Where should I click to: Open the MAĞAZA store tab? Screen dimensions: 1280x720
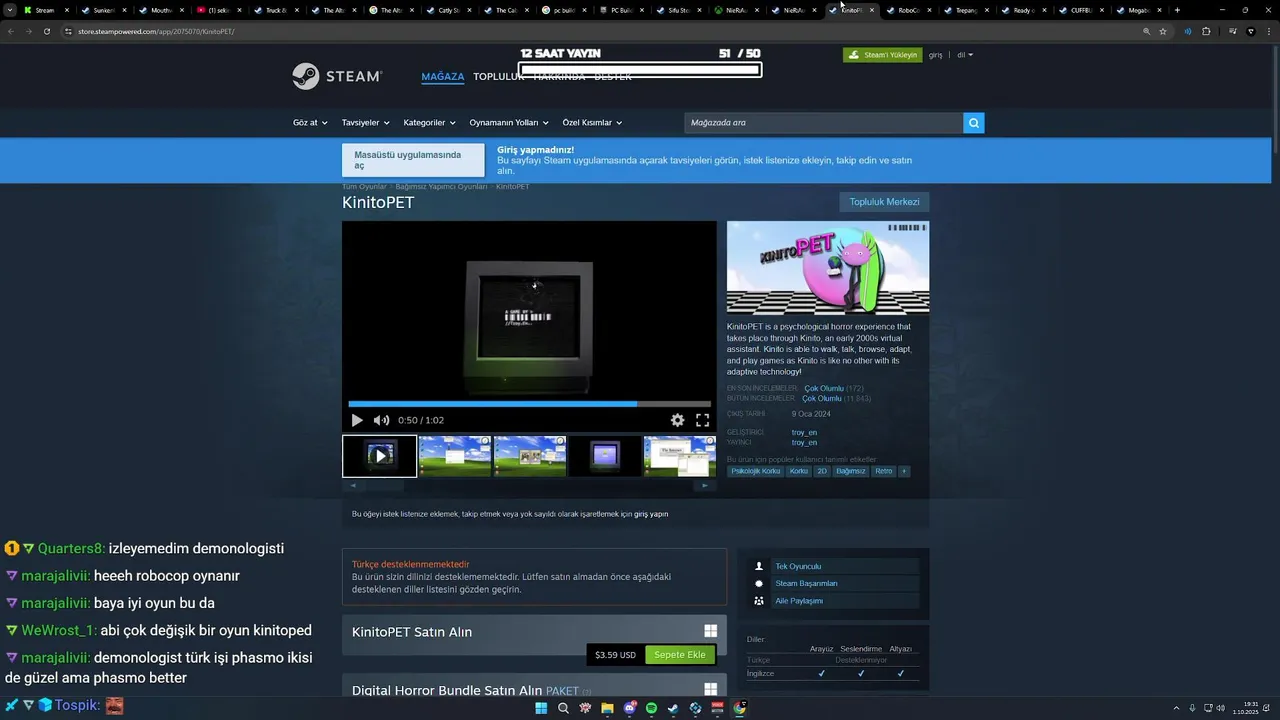(x=443, y=76)
